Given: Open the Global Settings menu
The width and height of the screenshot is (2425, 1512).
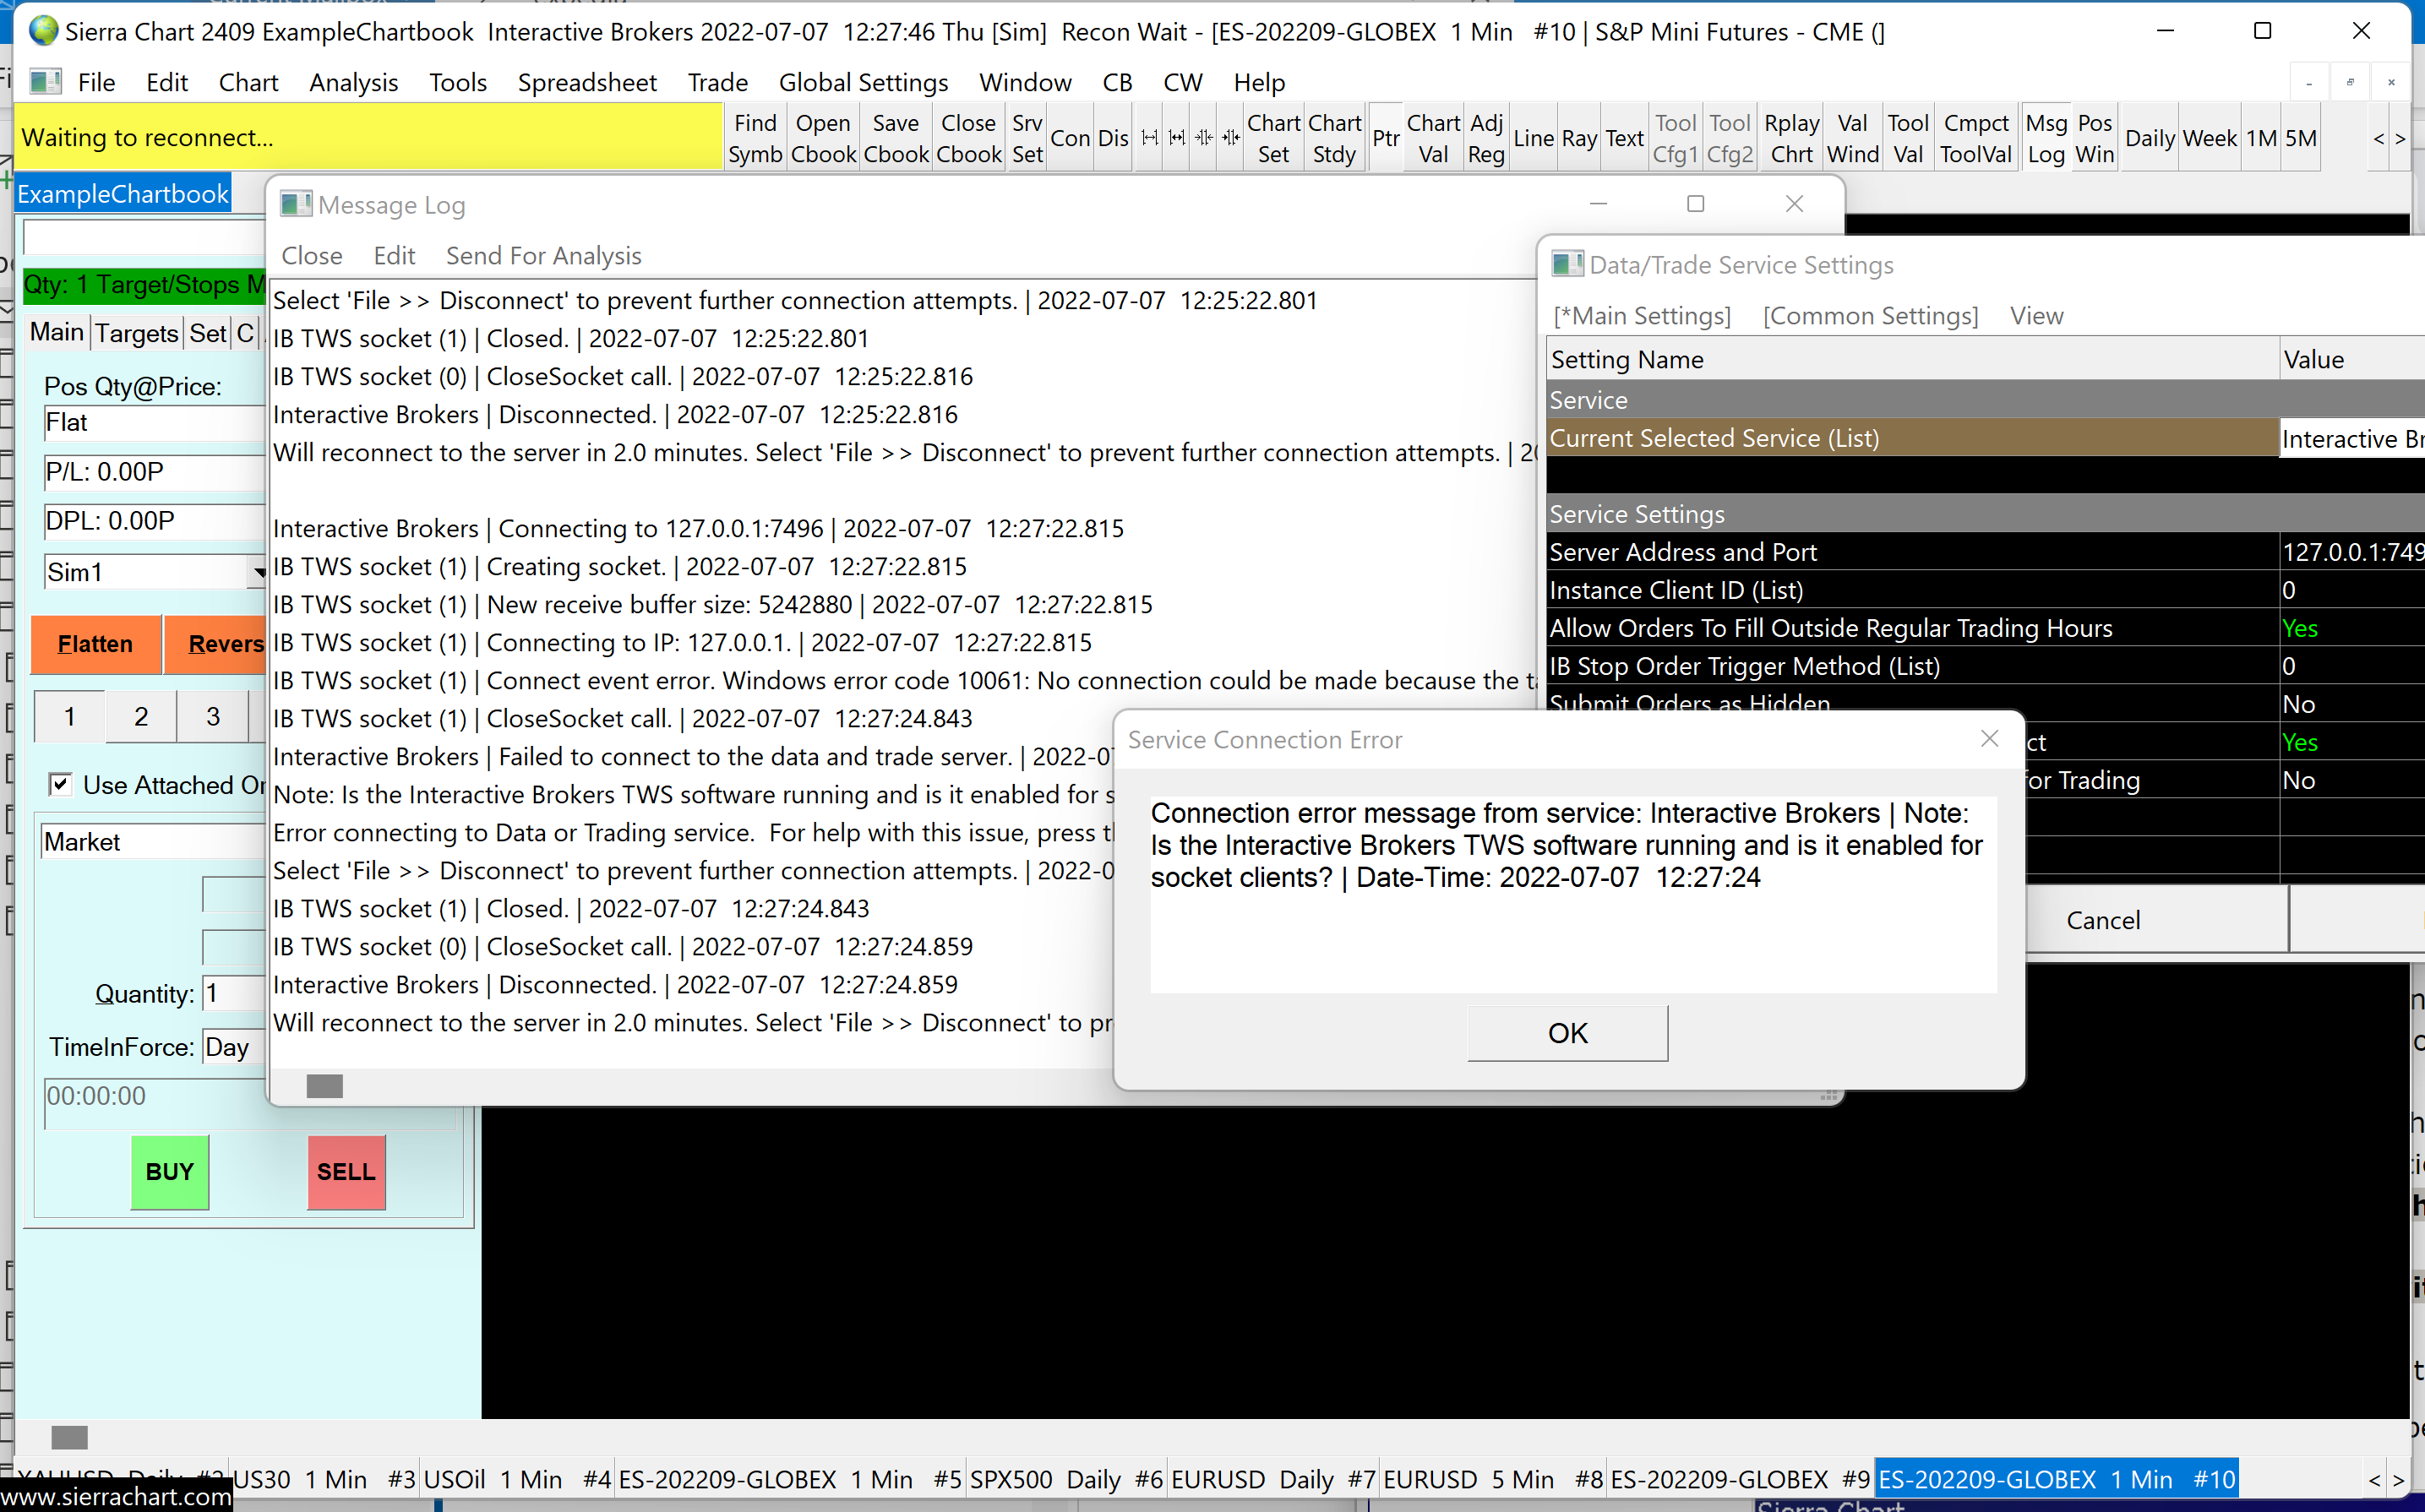Looking at the screenshot, I should click(x=863, y=82).
